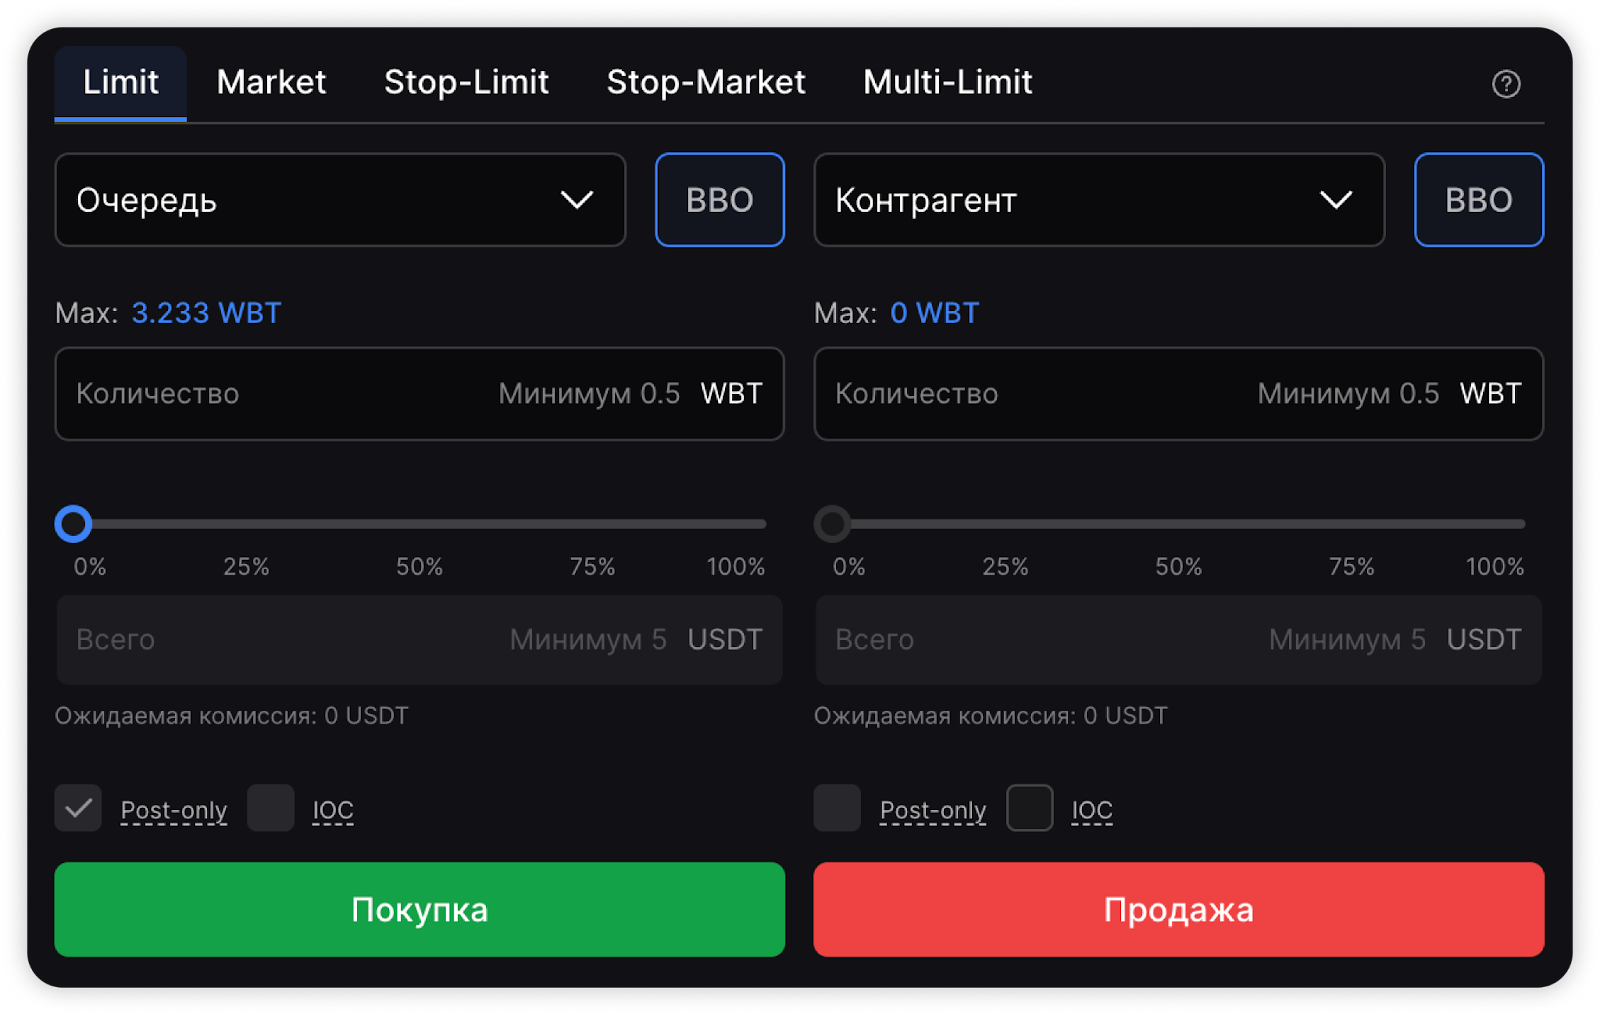Expand the Контрагент price dropdown
The width and height of the screenshot is (1600, 1015).
pyautogui.click(x=1098, y=200)
